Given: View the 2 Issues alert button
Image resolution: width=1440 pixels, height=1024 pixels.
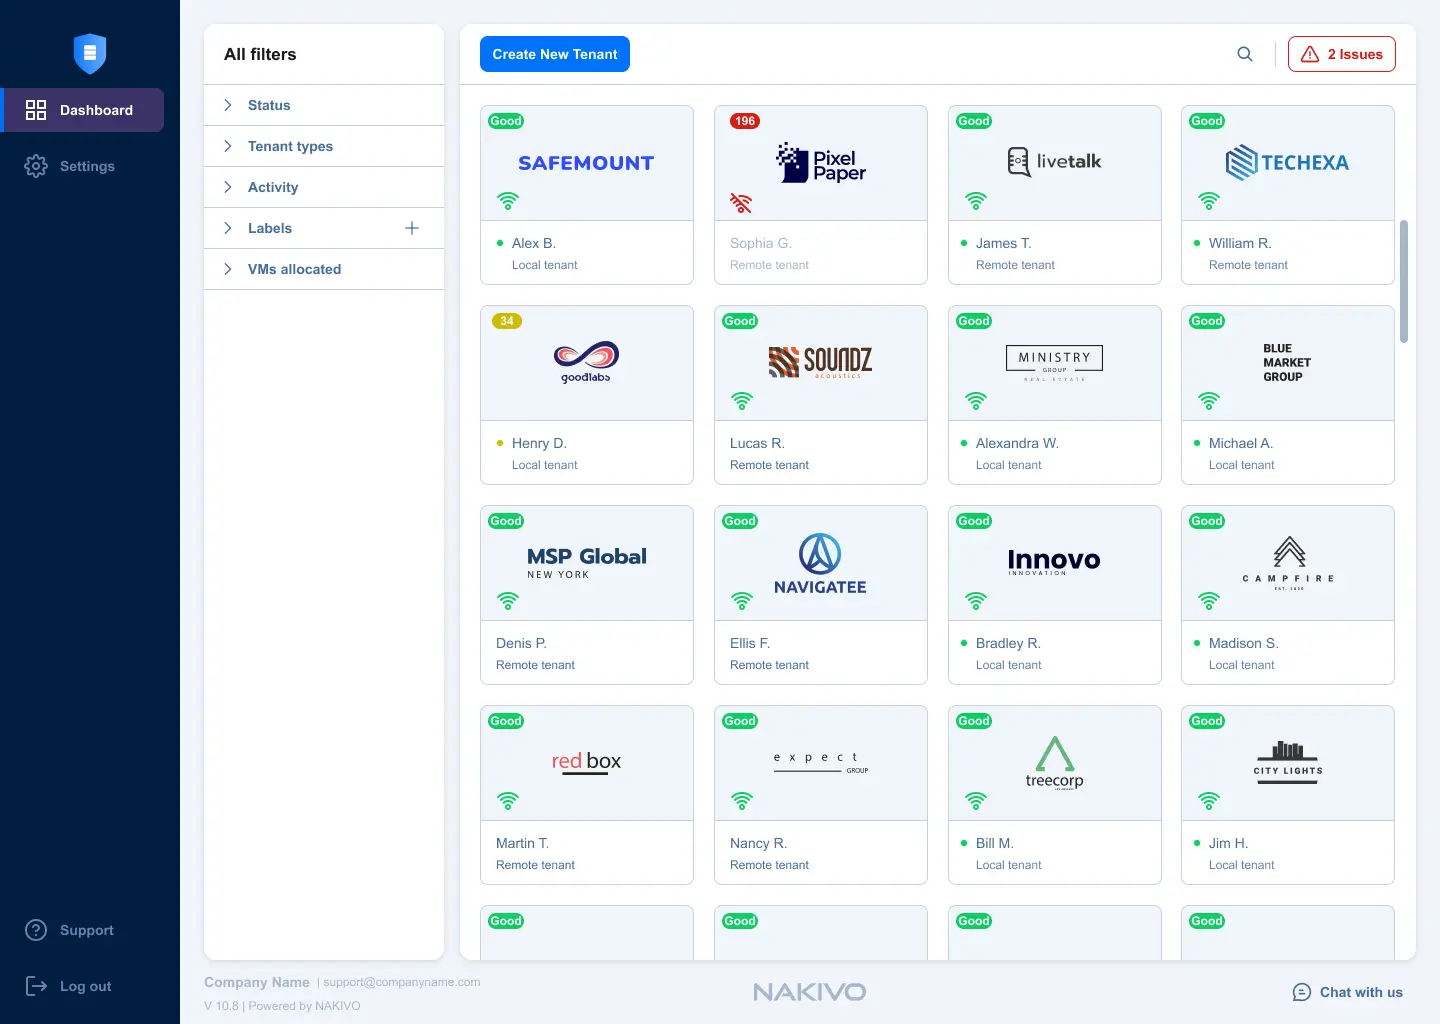Looking at the screenshot, I should [1341, 54].
